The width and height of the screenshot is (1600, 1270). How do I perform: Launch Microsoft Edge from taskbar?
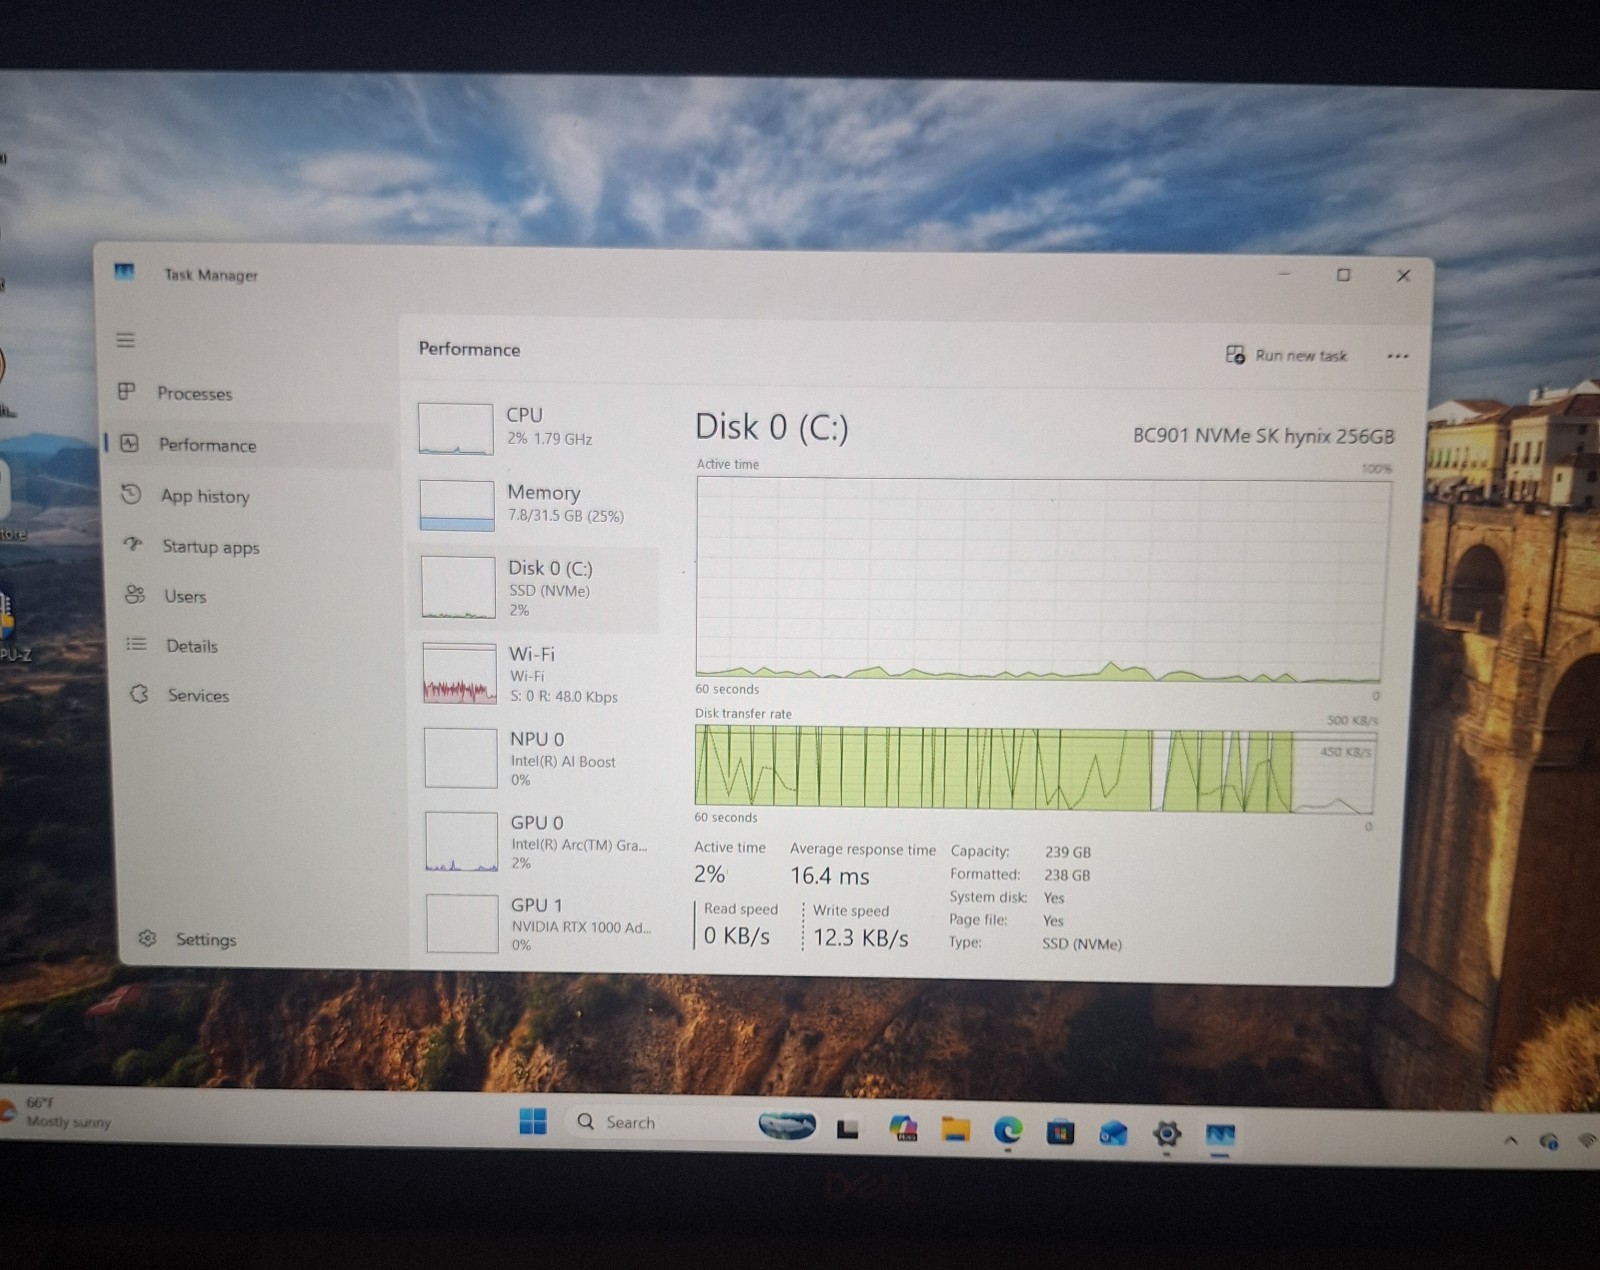1008,1131
